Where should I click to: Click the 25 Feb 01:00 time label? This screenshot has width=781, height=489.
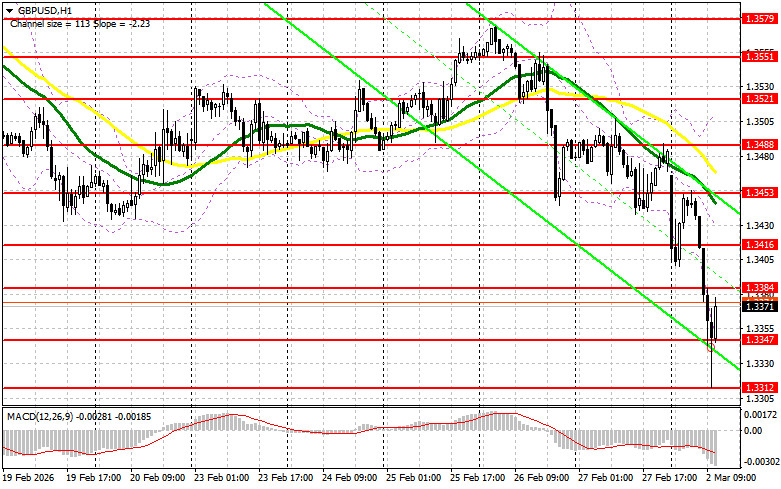(x=413, y=478)
